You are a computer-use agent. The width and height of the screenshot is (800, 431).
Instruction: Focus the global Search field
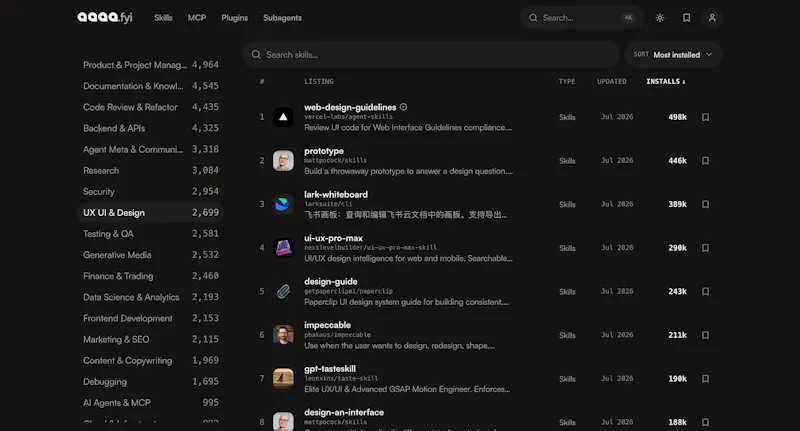tap(582, 18)
